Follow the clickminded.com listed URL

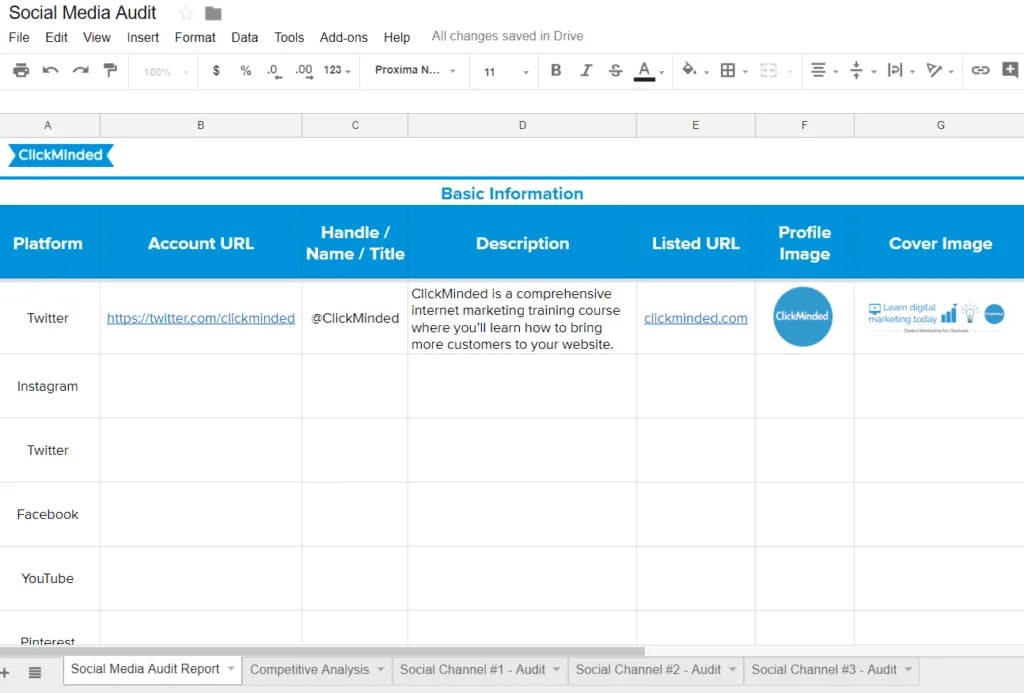tap(696, 318)
